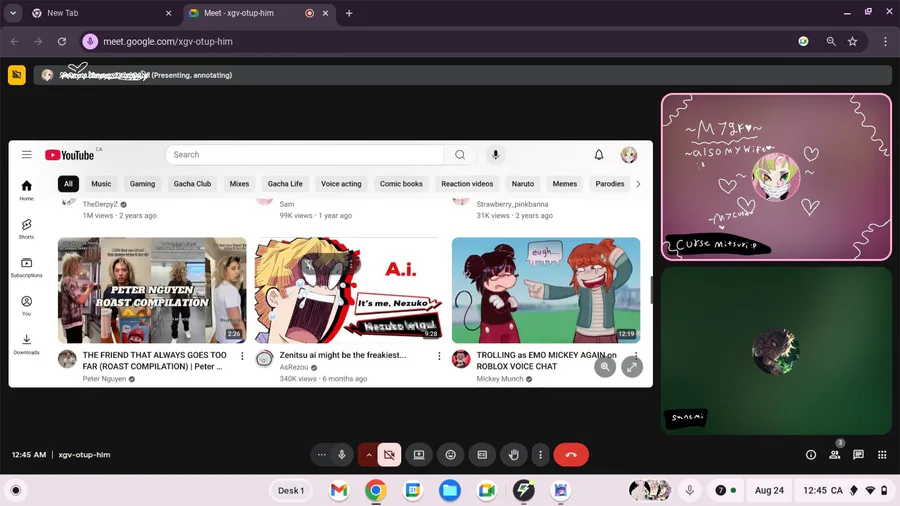Go to YouTube Home in sidebar
This screenshot has height=506, width=900.
pyautogui.click(x=26, y=190)
